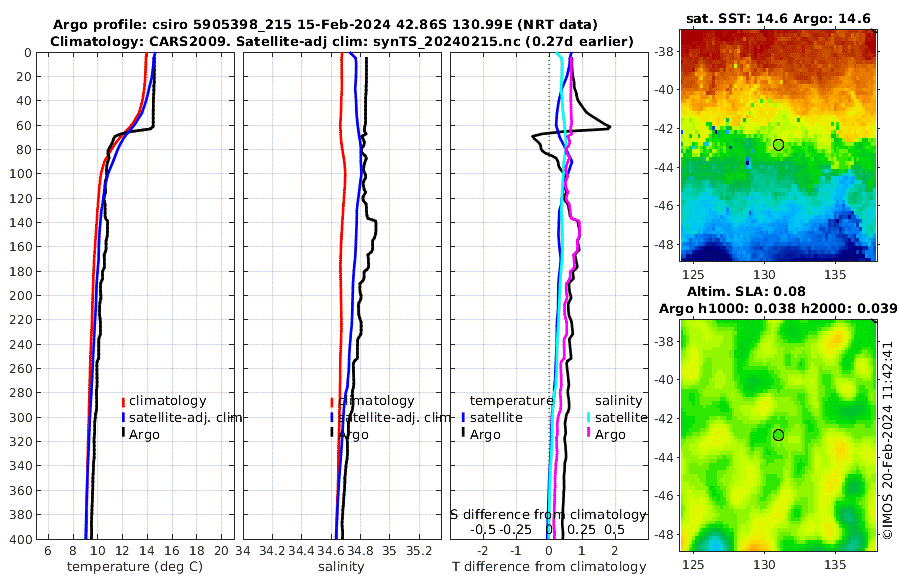This screenshot has height=580, width=900.
Task: Click the Argo position circle on SST map
Action: tap(778, 145)
